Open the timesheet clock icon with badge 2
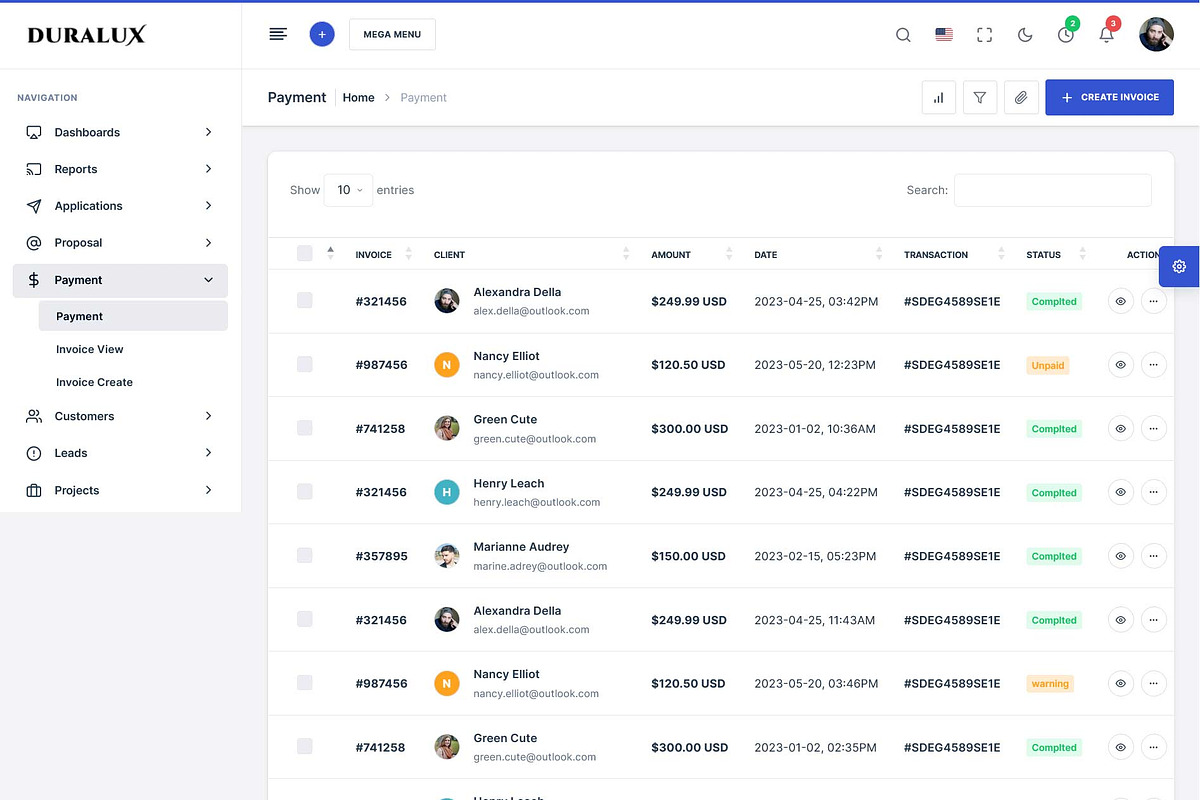 tap(1066, 35)
